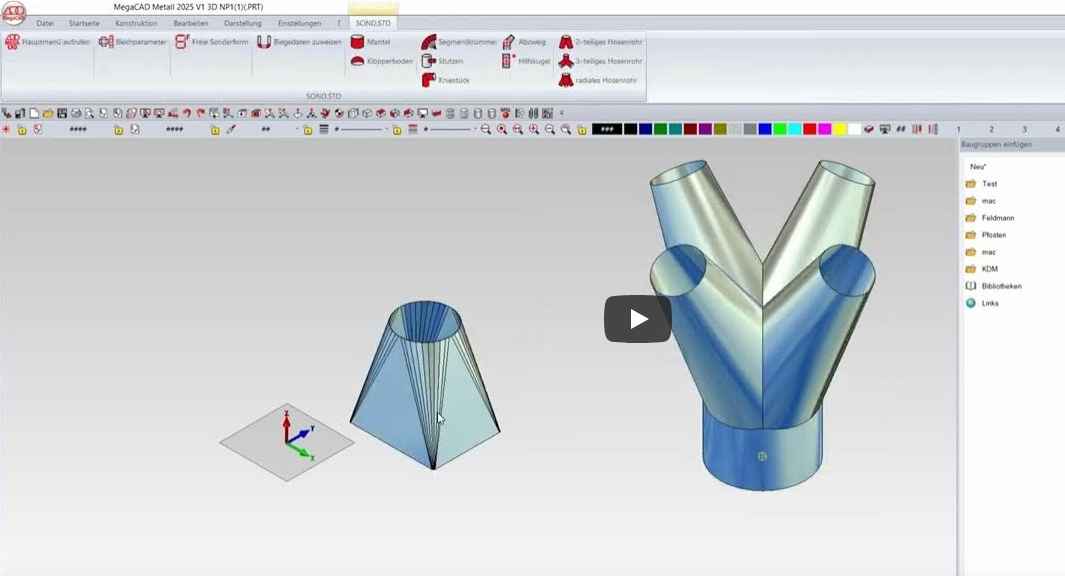The height and width of the screenshot is (576, 1065).
Task: Select the Kniestück tool
Action: pos(428,80)
